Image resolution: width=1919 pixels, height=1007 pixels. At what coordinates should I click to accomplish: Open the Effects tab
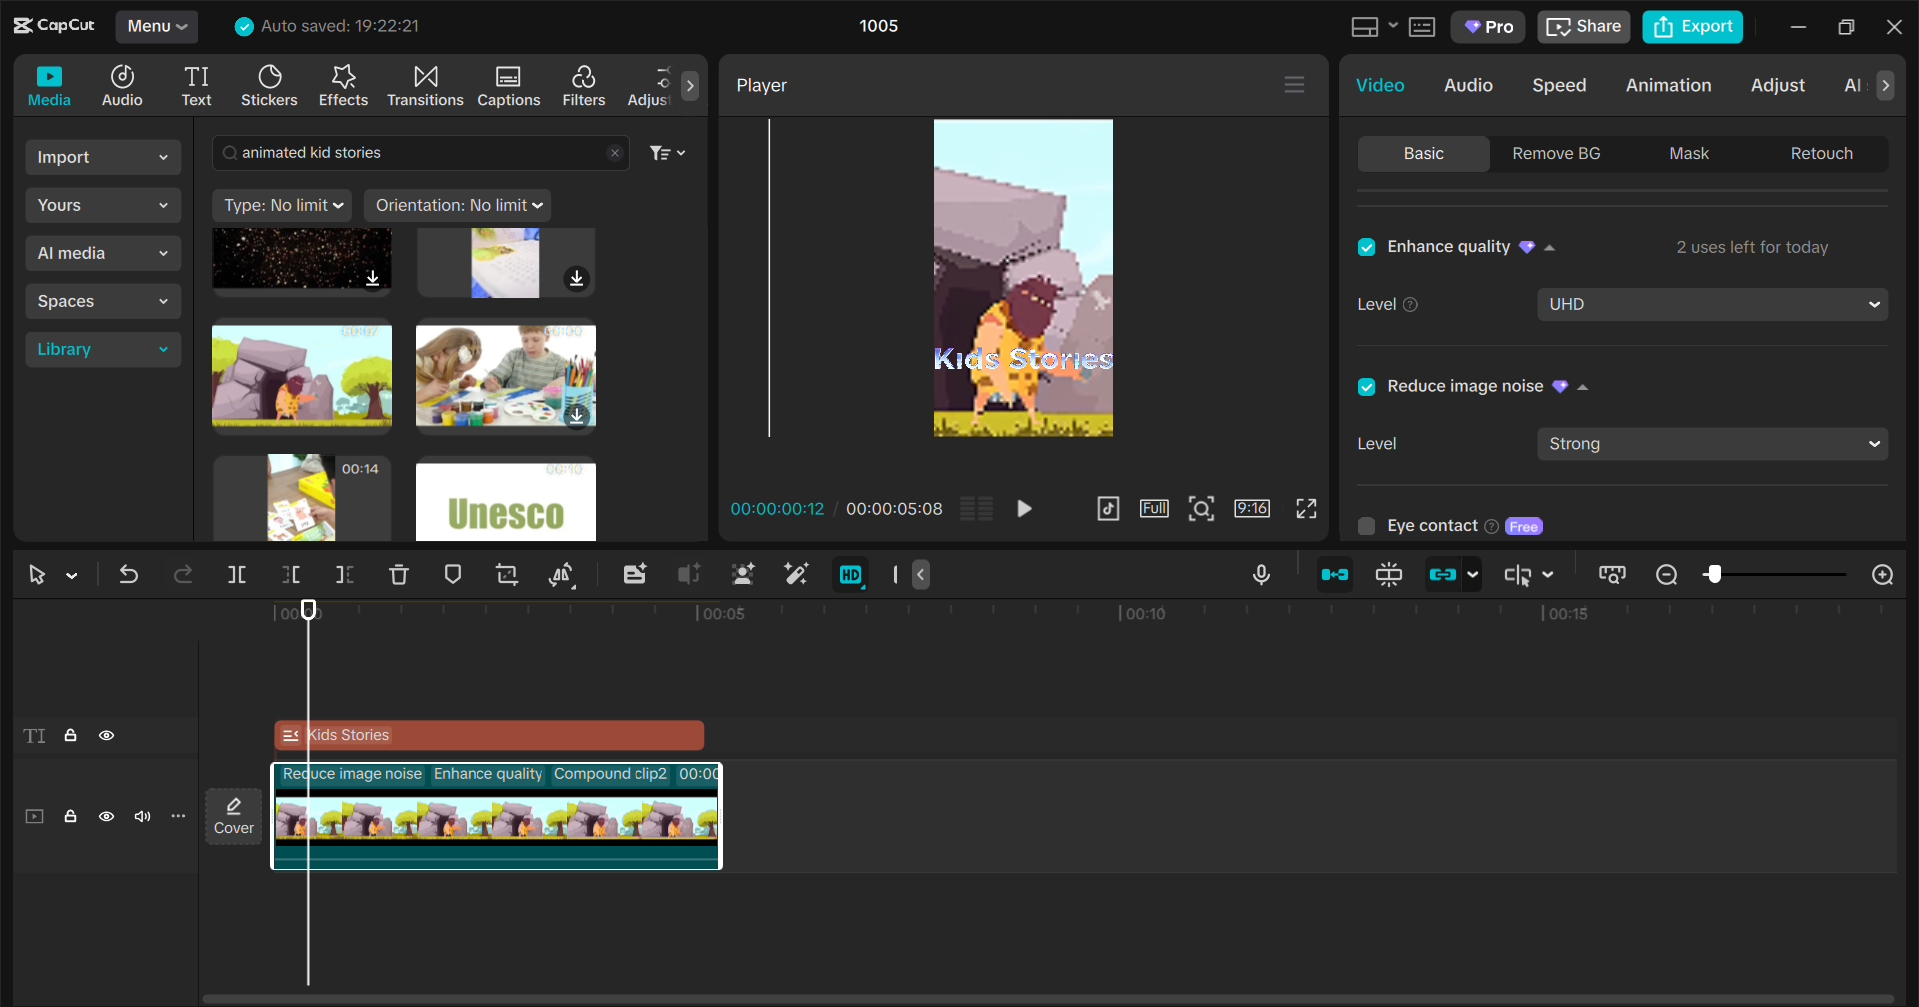(x=343, y=86)
